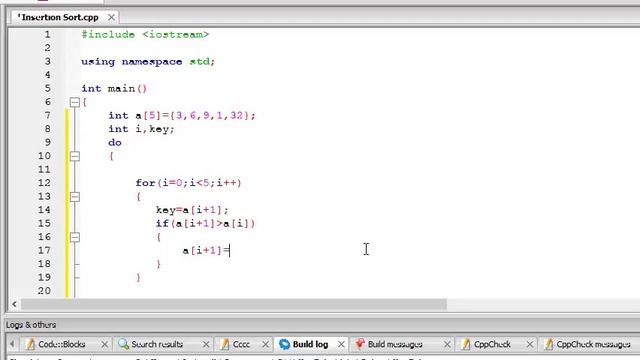Screen dimensions: 640x360
Task: Click the array declaration 'int a[5]={3,6,9,1,32};'
Action: pyautogui.click(x=182, y=116)
